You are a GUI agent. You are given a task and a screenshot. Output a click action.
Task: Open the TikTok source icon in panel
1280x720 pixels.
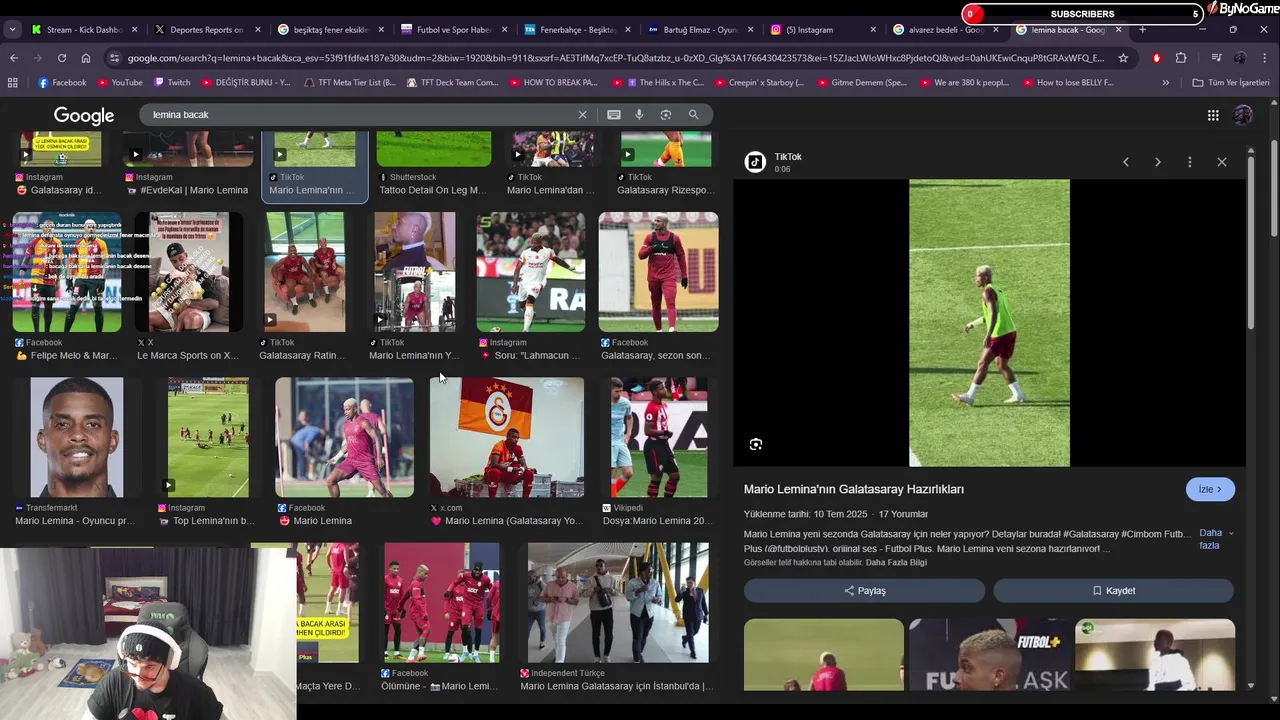[756, 162]
